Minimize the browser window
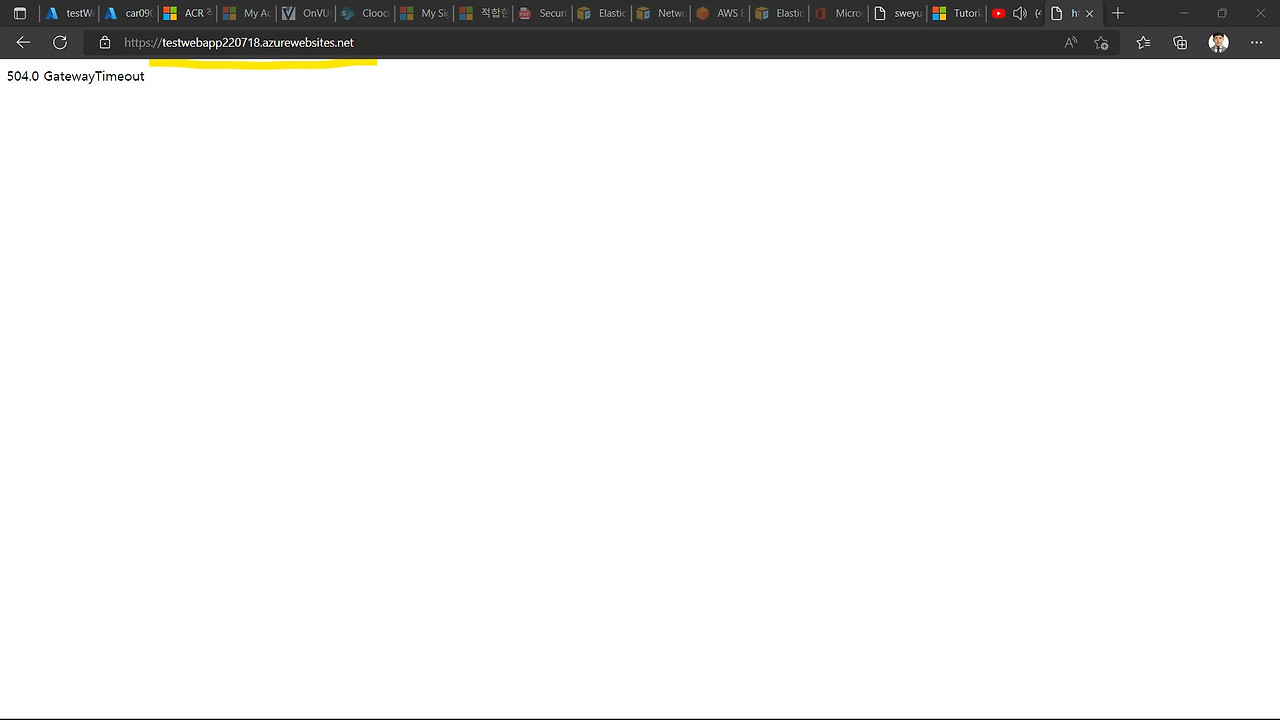 [1185, 14]
